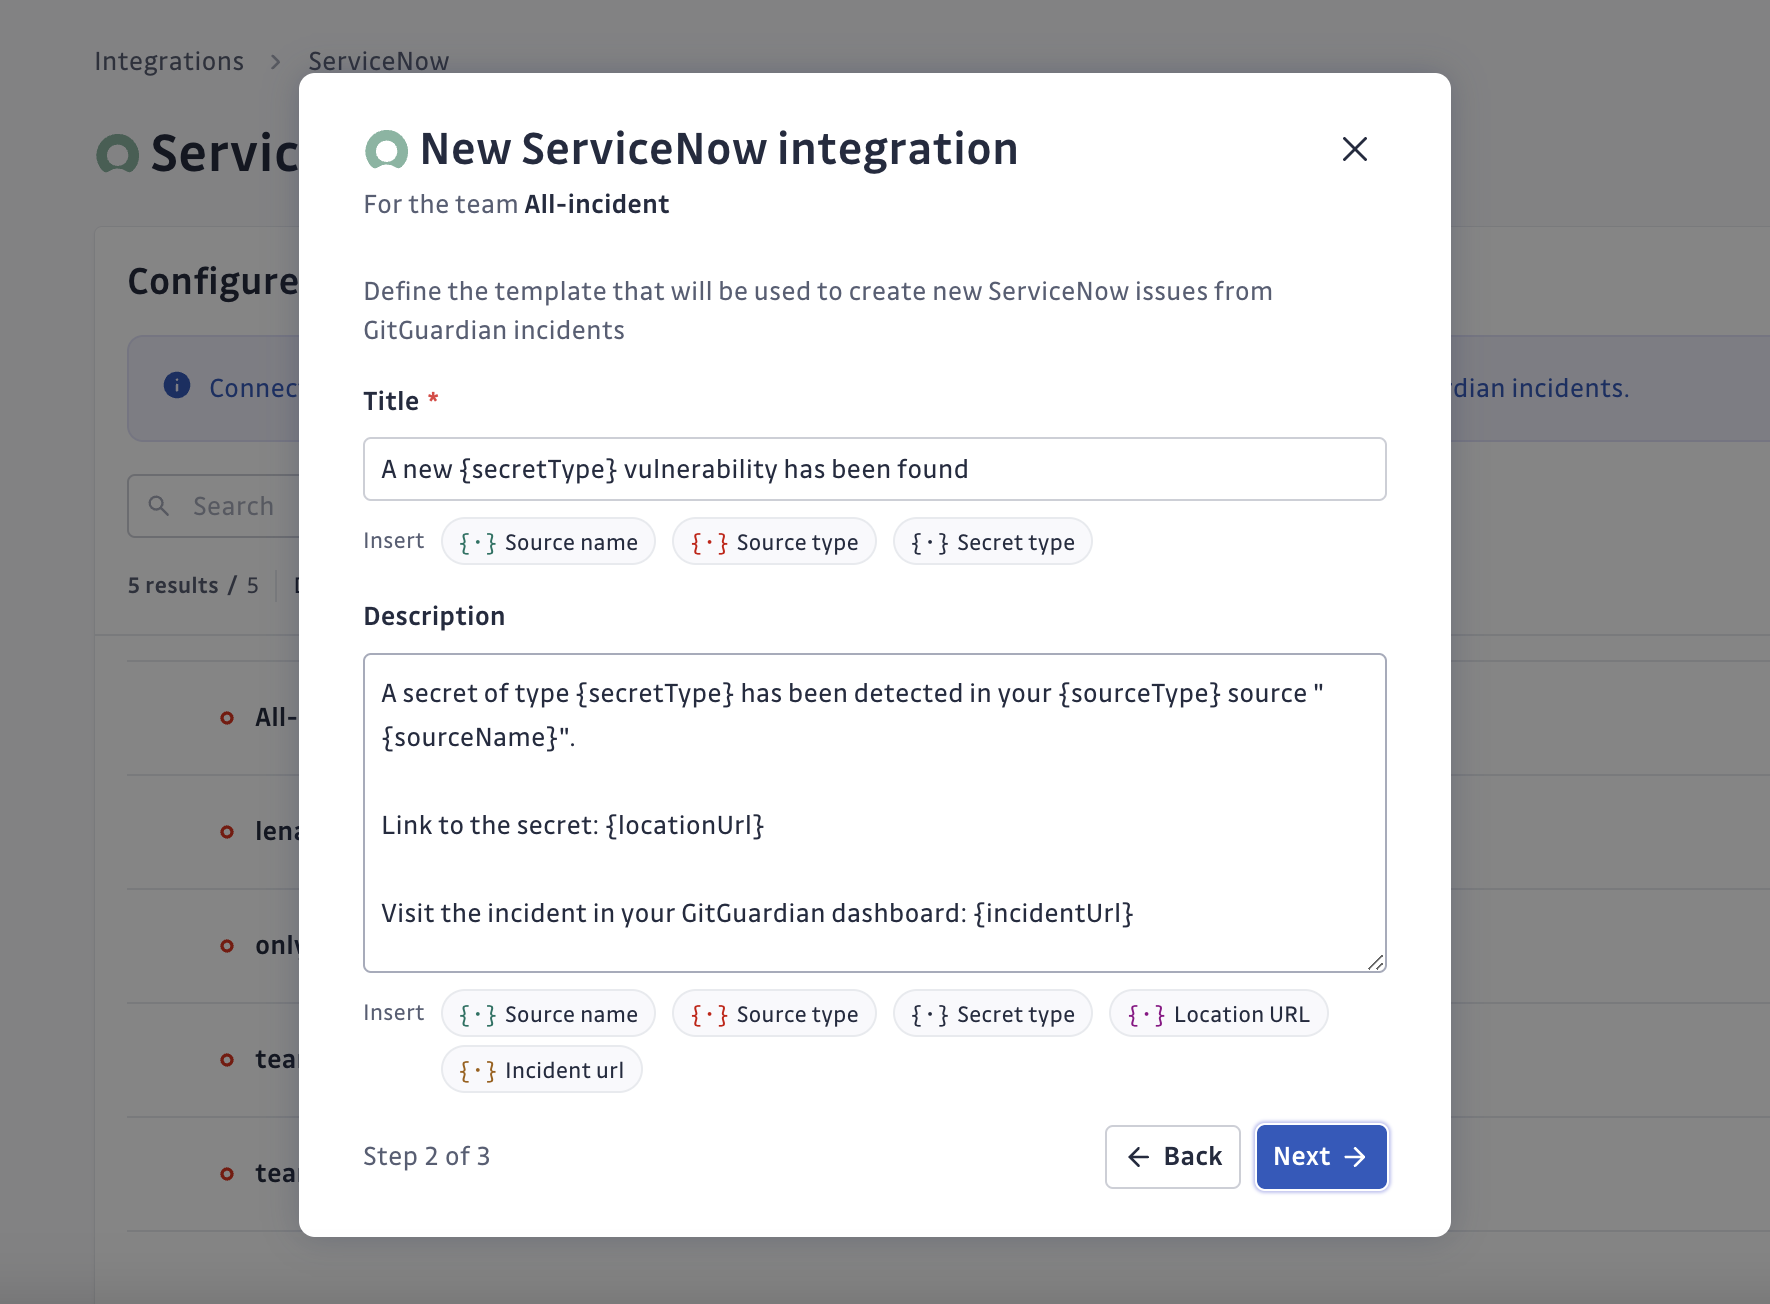The image size is (1770, 1304).
Task: Click the '5 results / 5' counter text
Action: [x=193, y=586]
